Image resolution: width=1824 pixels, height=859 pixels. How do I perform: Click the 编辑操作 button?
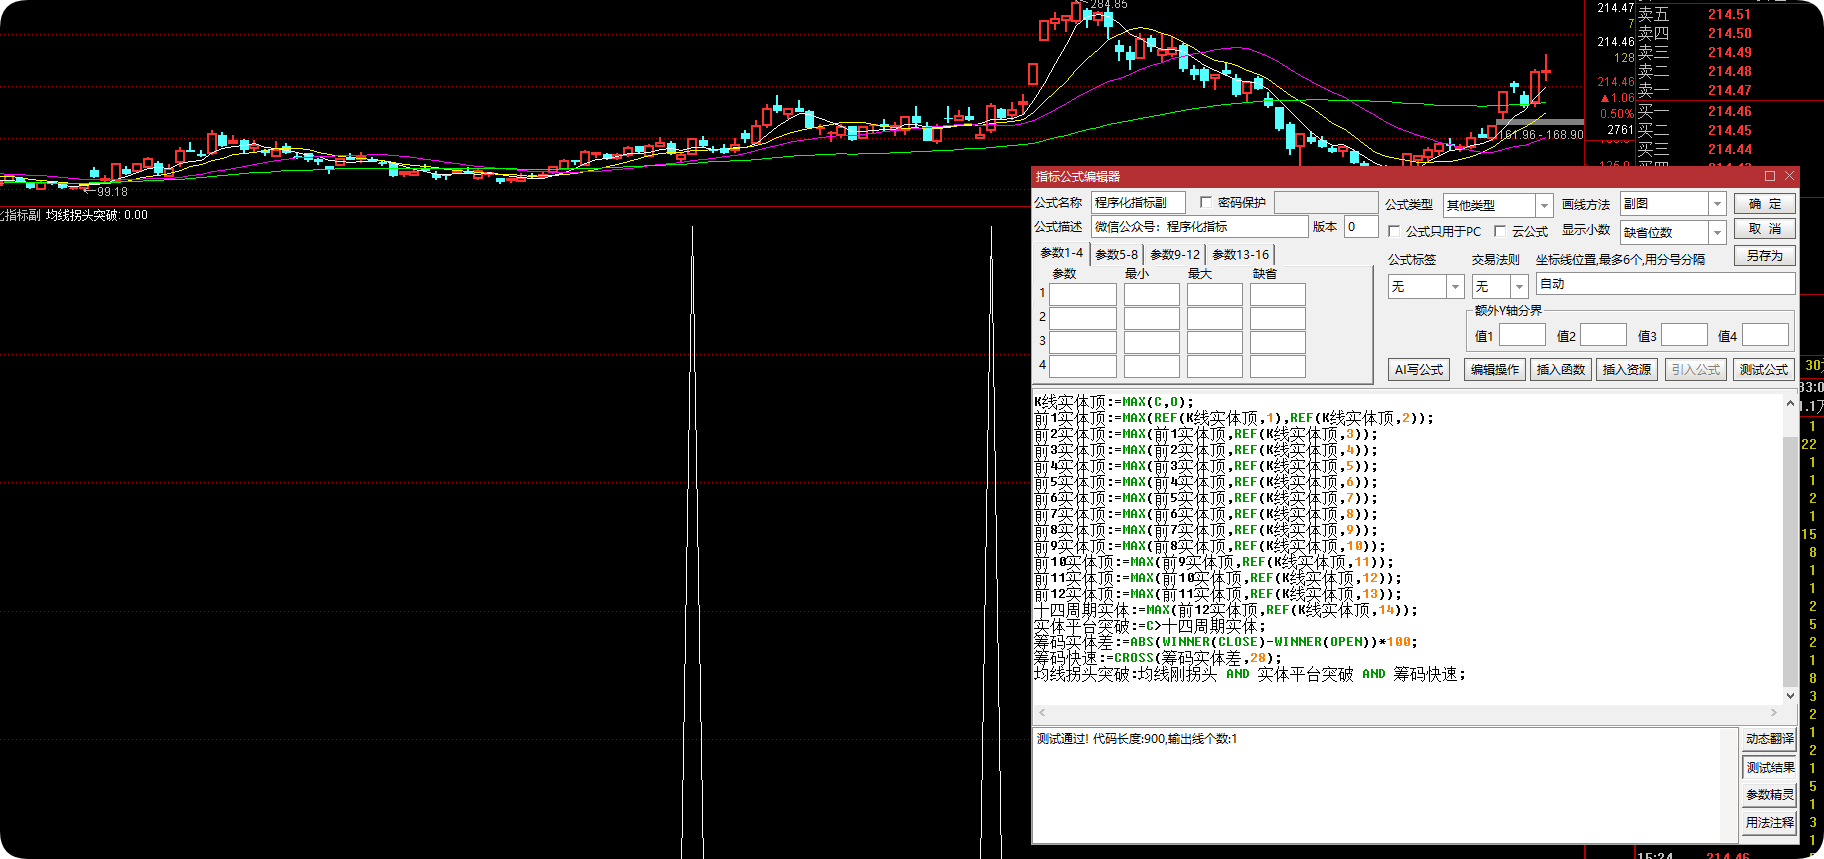pos(1494,370)
